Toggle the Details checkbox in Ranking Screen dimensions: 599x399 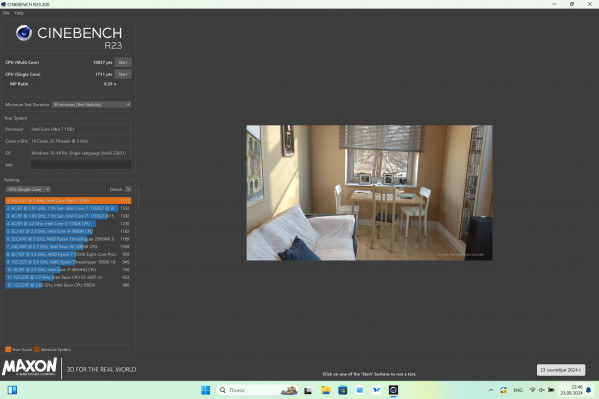128,189
